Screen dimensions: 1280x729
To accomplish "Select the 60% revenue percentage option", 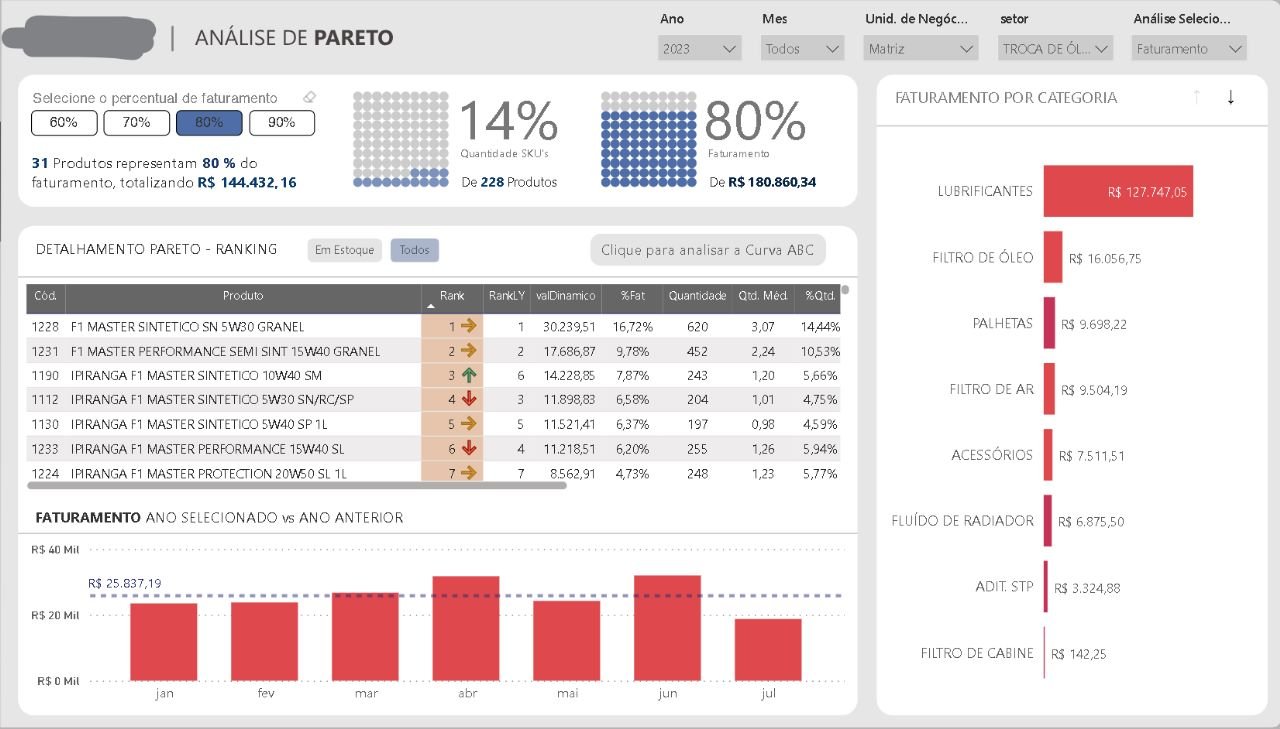I will (x=64, y=123).
